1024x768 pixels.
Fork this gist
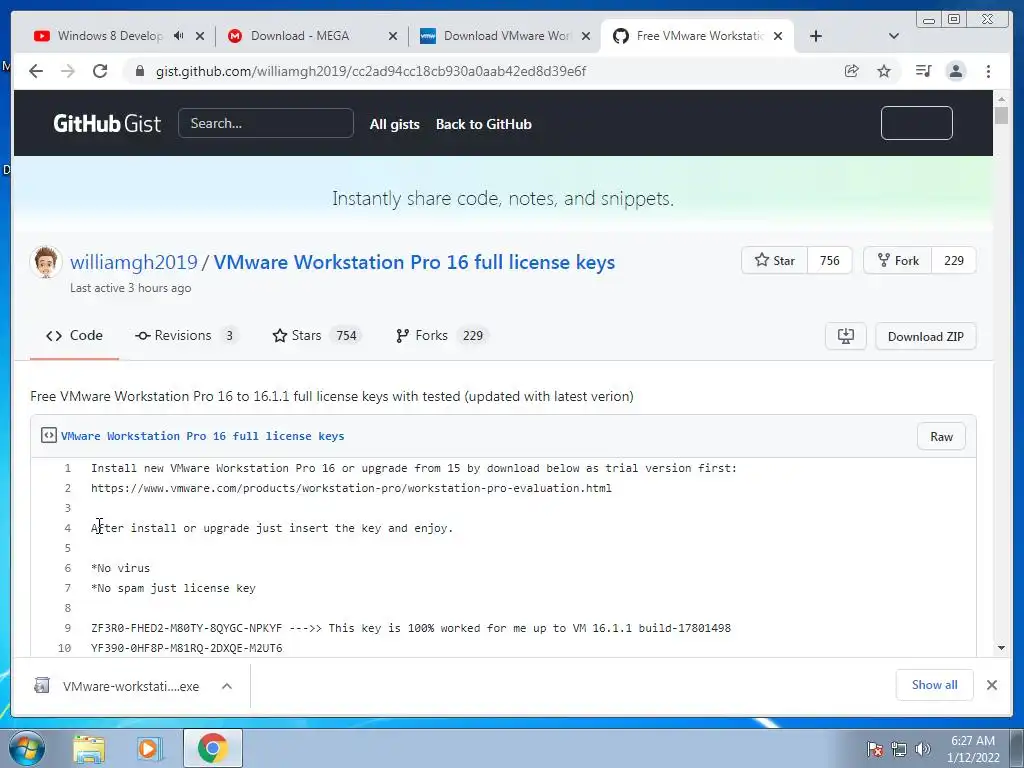(x=898, y=261)
